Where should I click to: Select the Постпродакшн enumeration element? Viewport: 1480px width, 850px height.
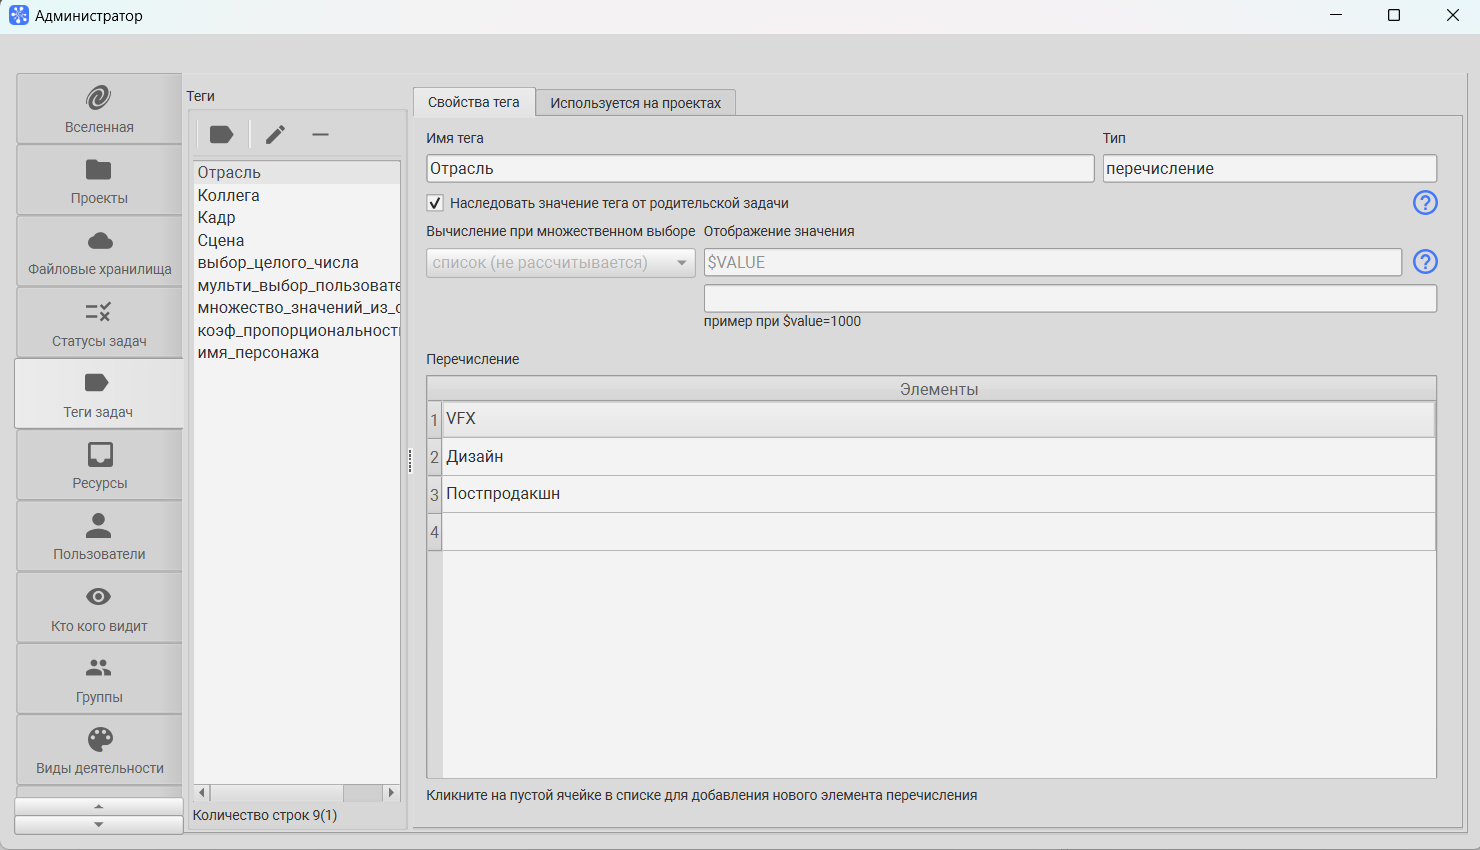click(x=939, y=494)
